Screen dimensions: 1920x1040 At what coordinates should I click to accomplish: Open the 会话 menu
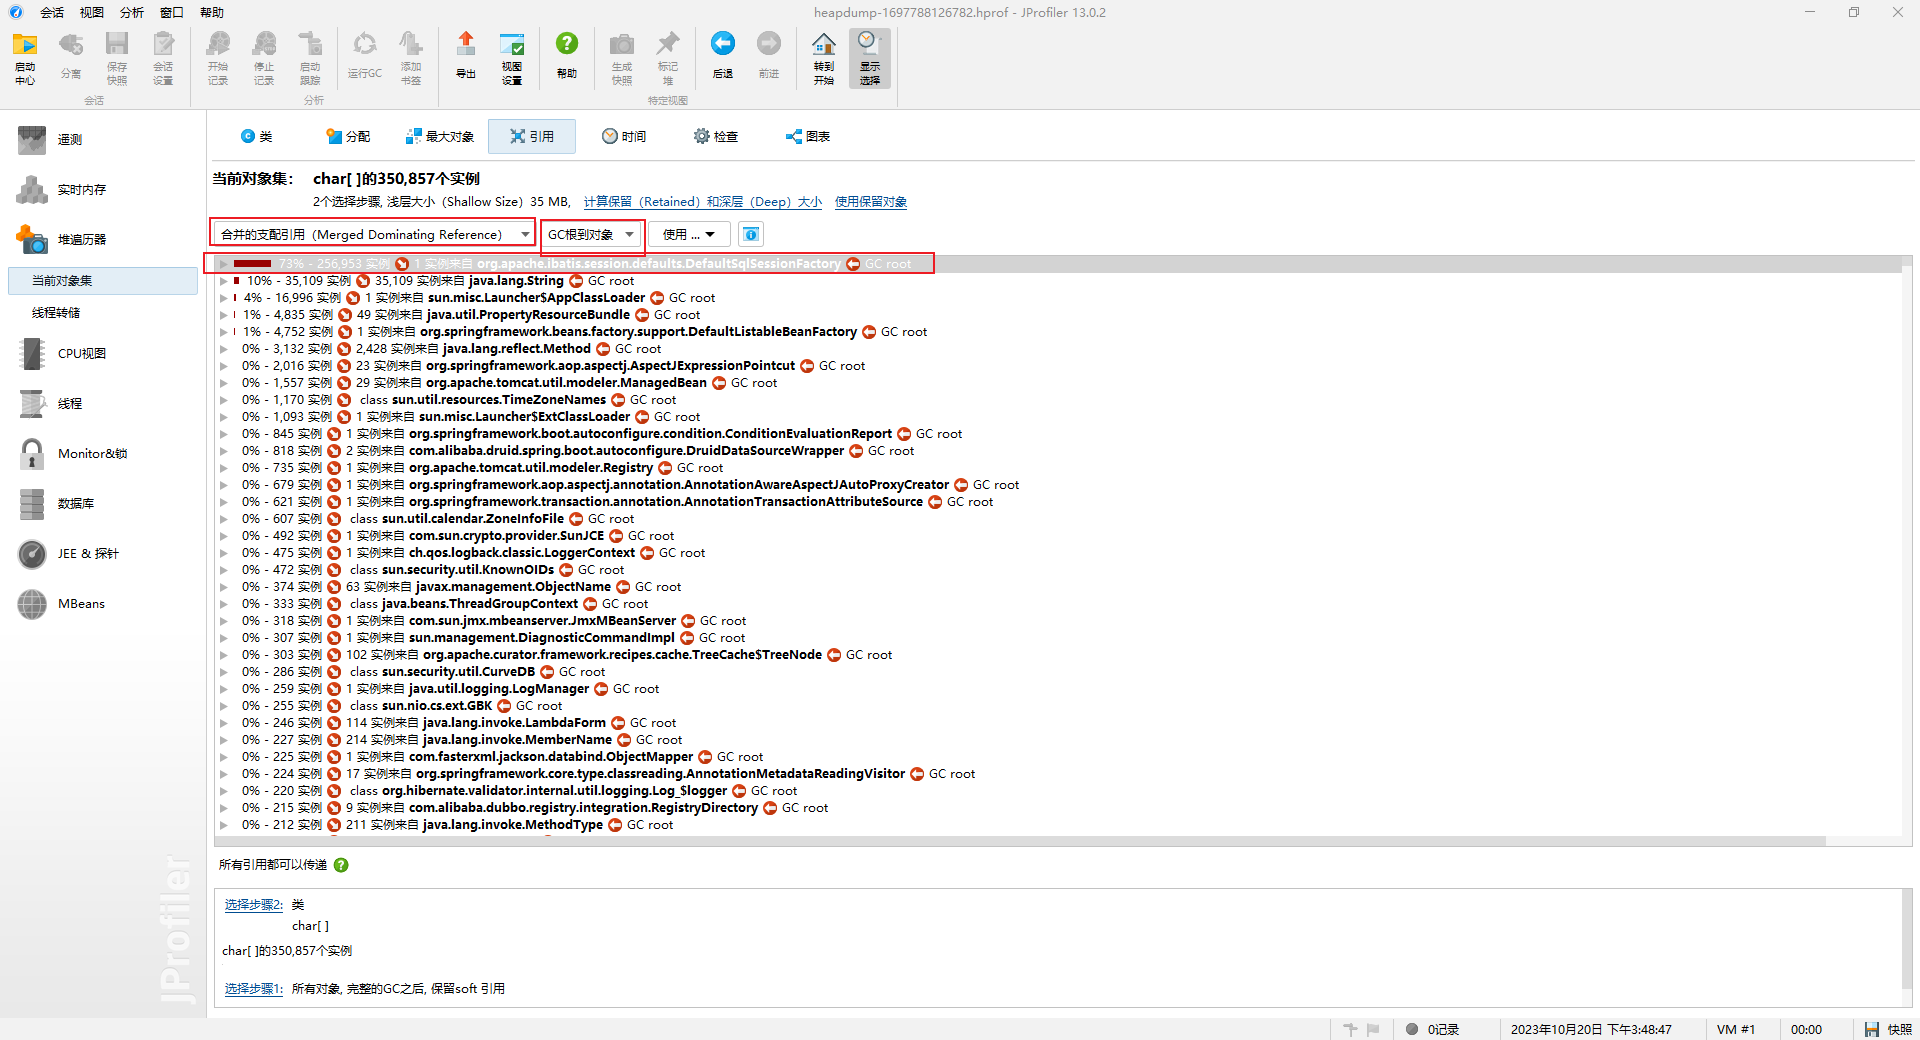click(52, 13)
